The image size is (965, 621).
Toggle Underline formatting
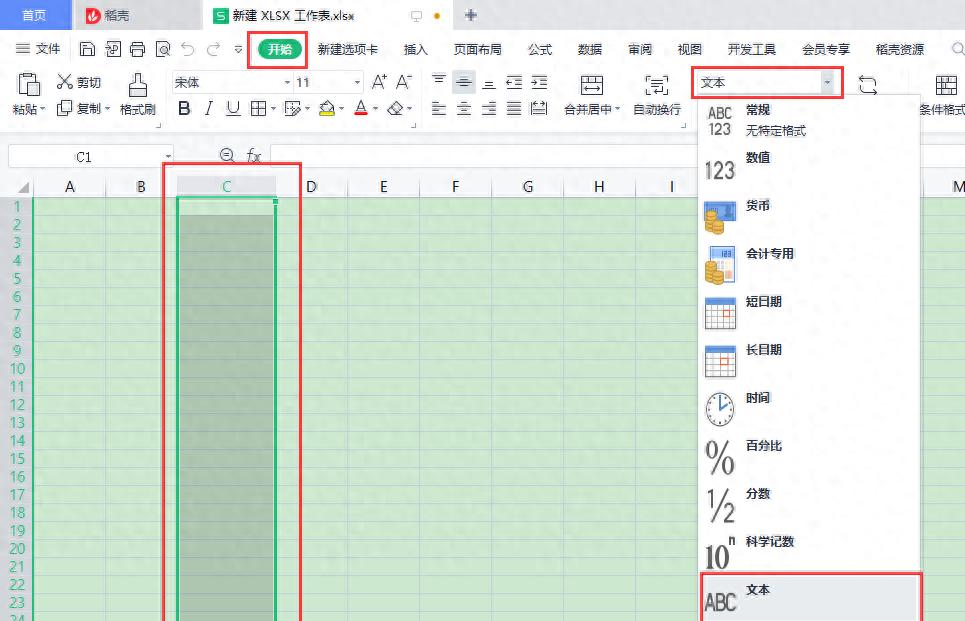click(233, 109)
